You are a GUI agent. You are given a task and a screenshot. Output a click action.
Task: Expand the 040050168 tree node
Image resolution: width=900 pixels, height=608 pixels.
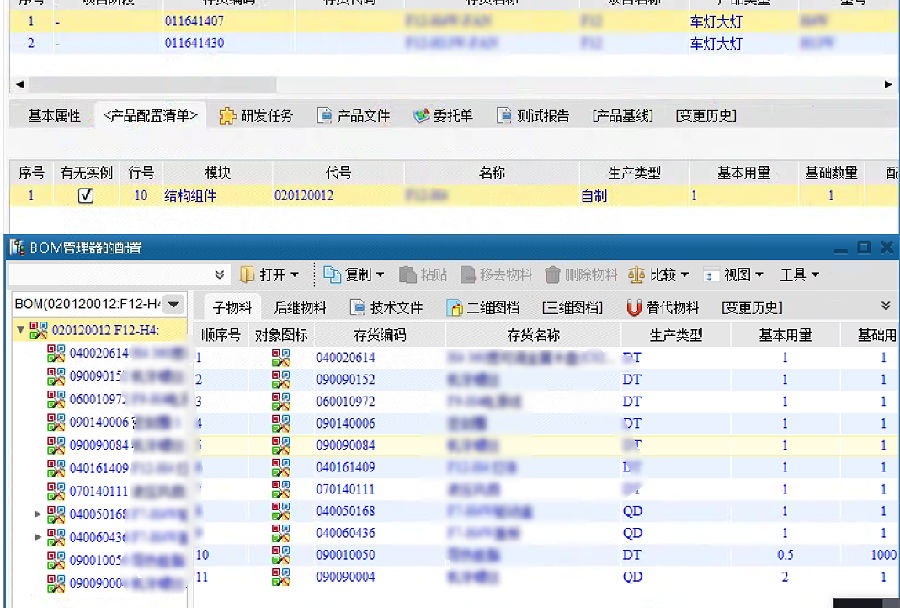click(39, 514)
